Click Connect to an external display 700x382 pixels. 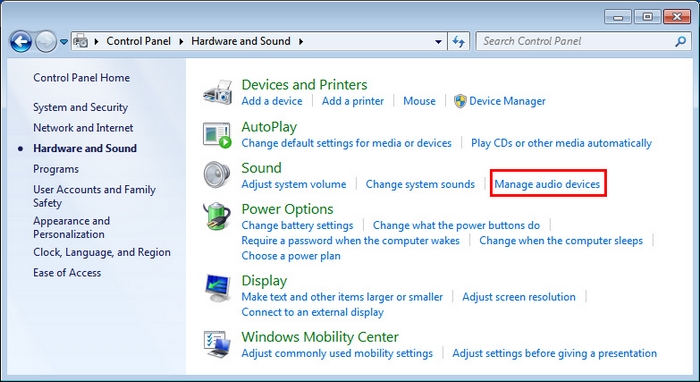click(312, 312)
